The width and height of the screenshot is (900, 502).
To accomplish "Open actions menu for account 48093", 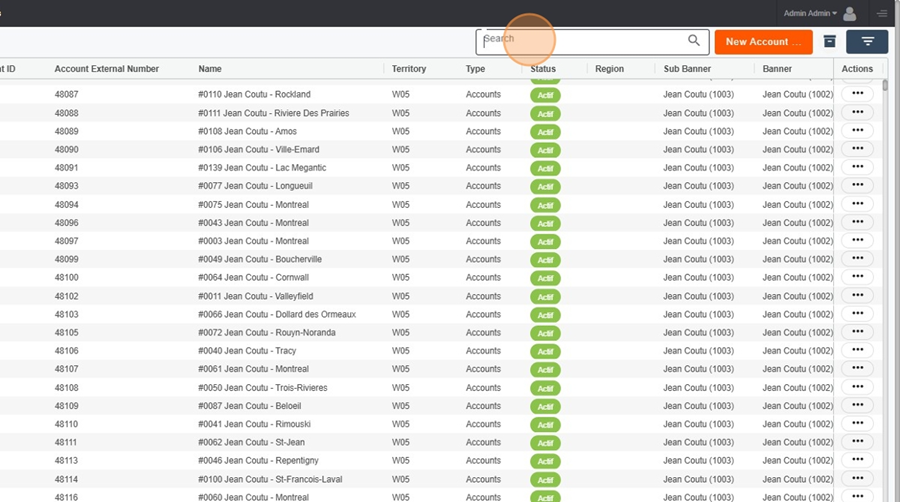I will click(858, 185).
